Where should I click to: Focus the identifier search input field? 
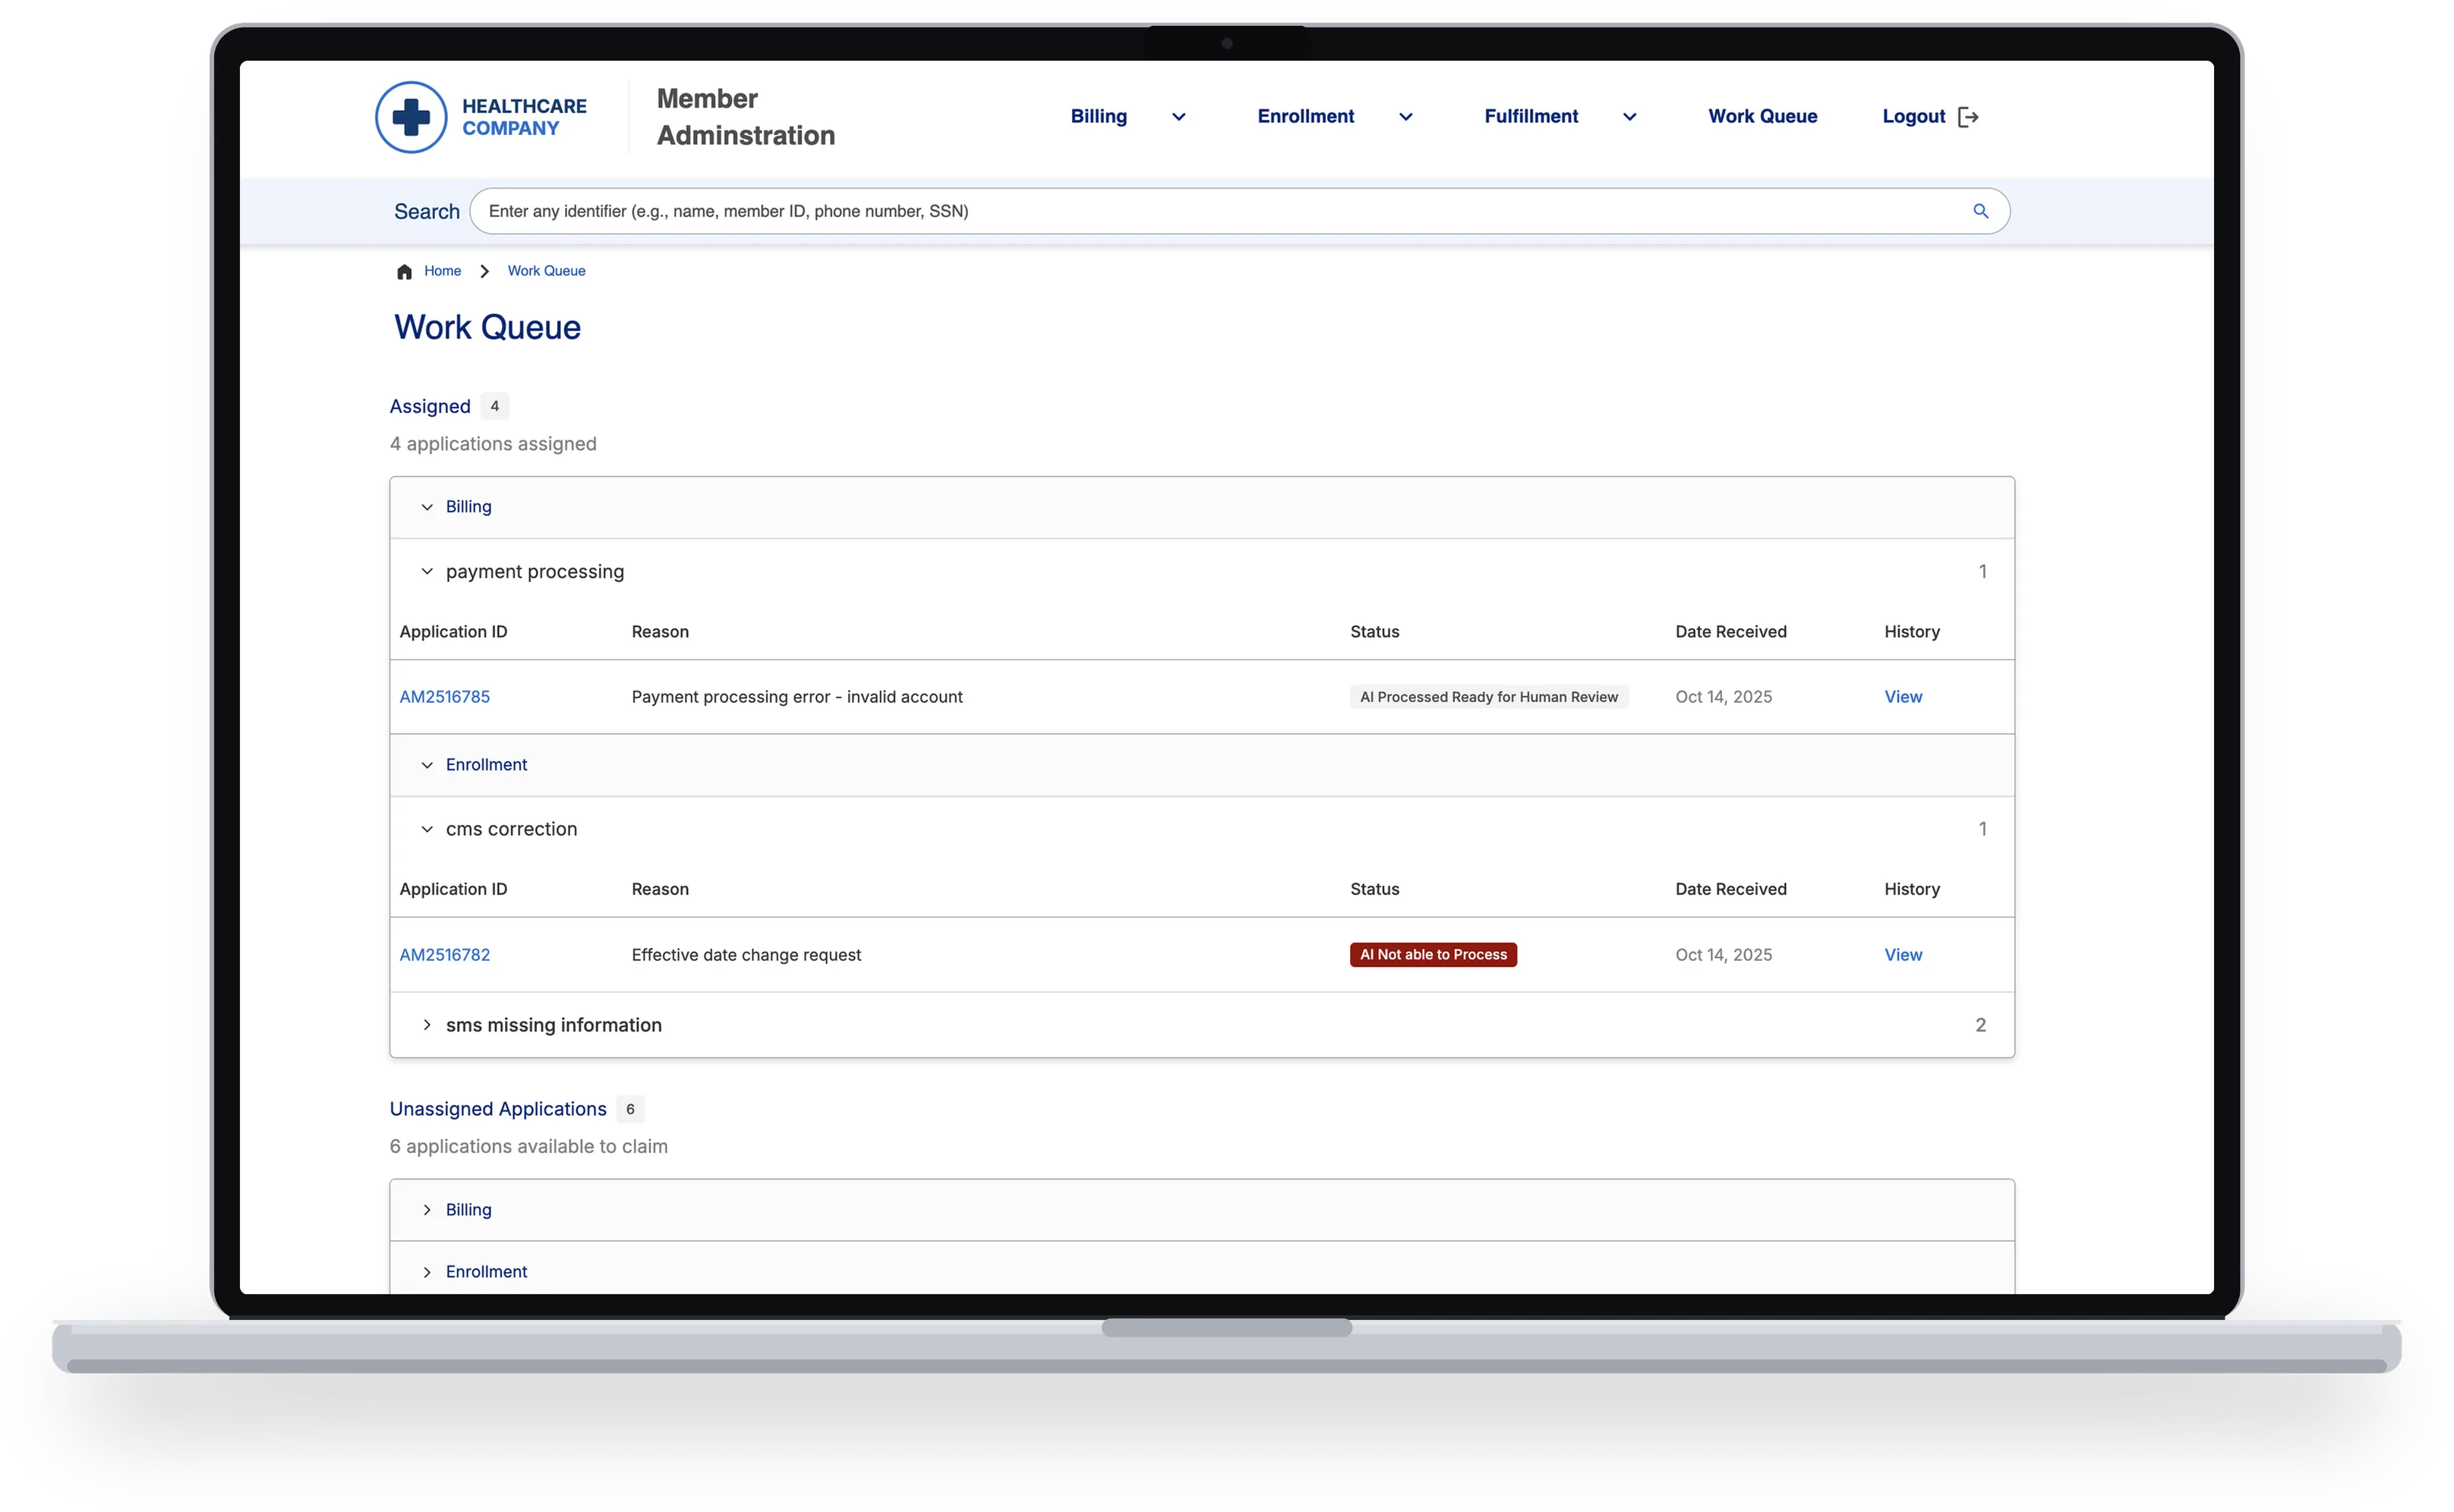(x=1239, y=211)
